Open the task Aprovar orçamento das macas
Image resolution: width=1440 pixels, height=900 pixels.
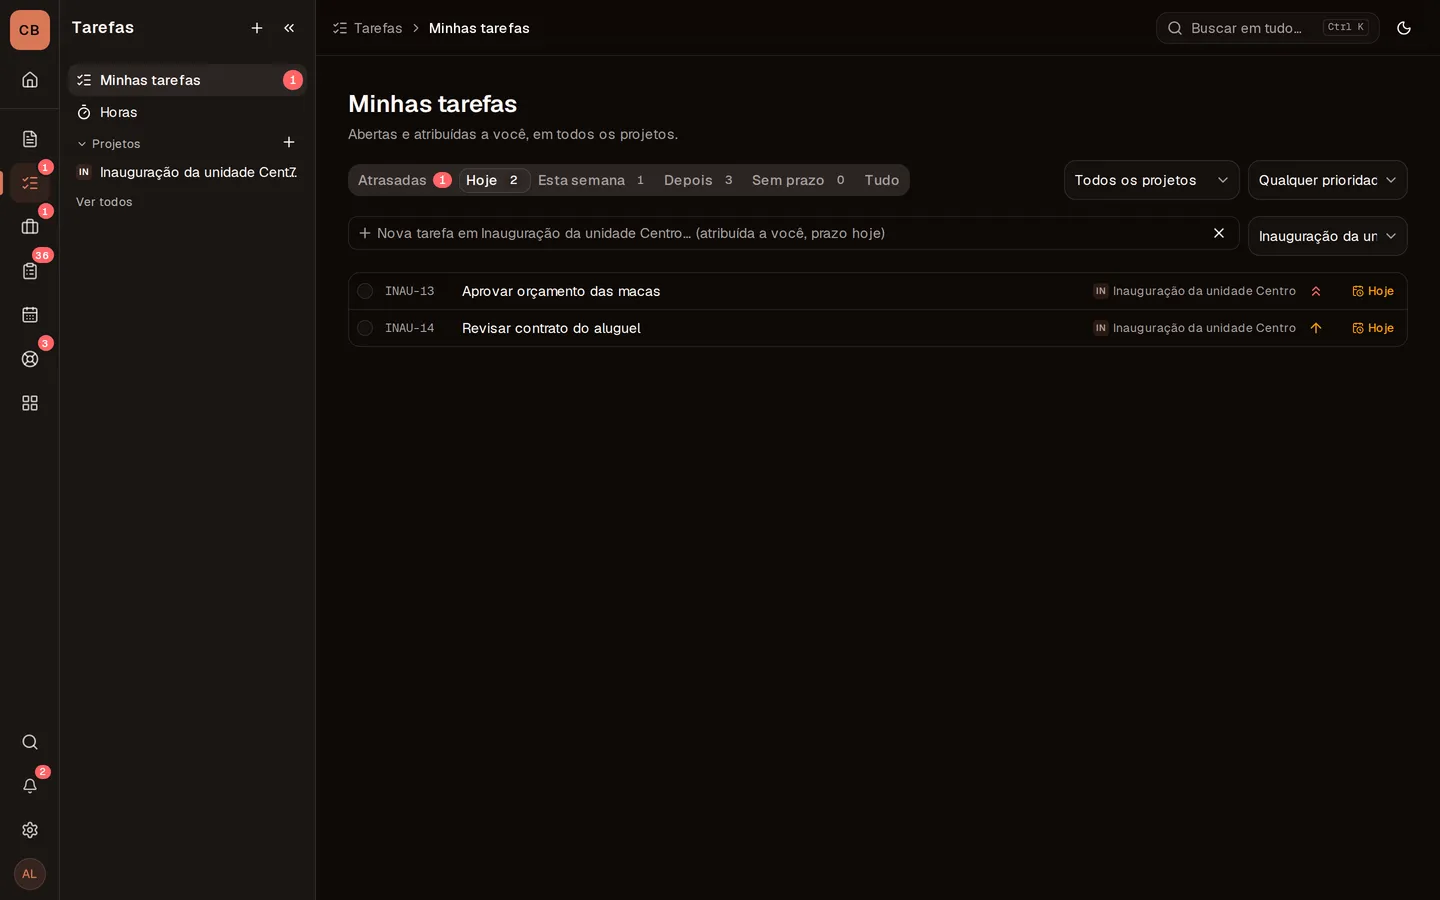click(561, 291)
